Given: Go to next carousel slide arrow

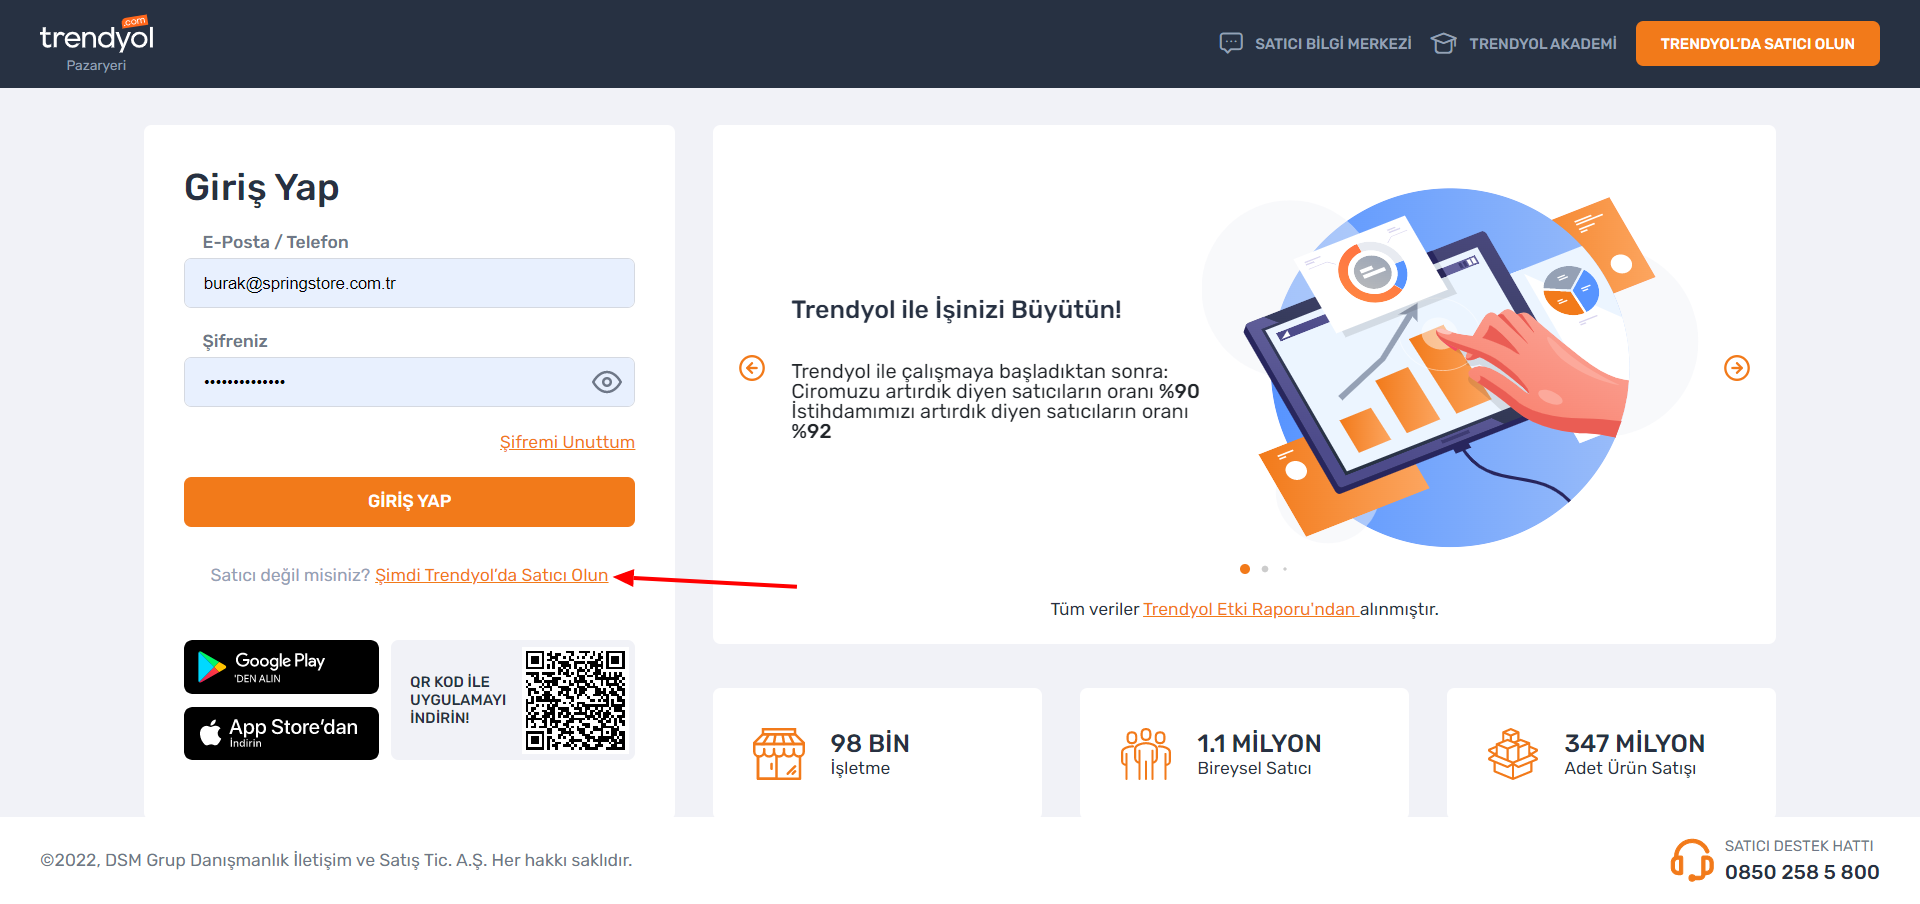Looking at the screenshot, I should [x=1737, y=368].
